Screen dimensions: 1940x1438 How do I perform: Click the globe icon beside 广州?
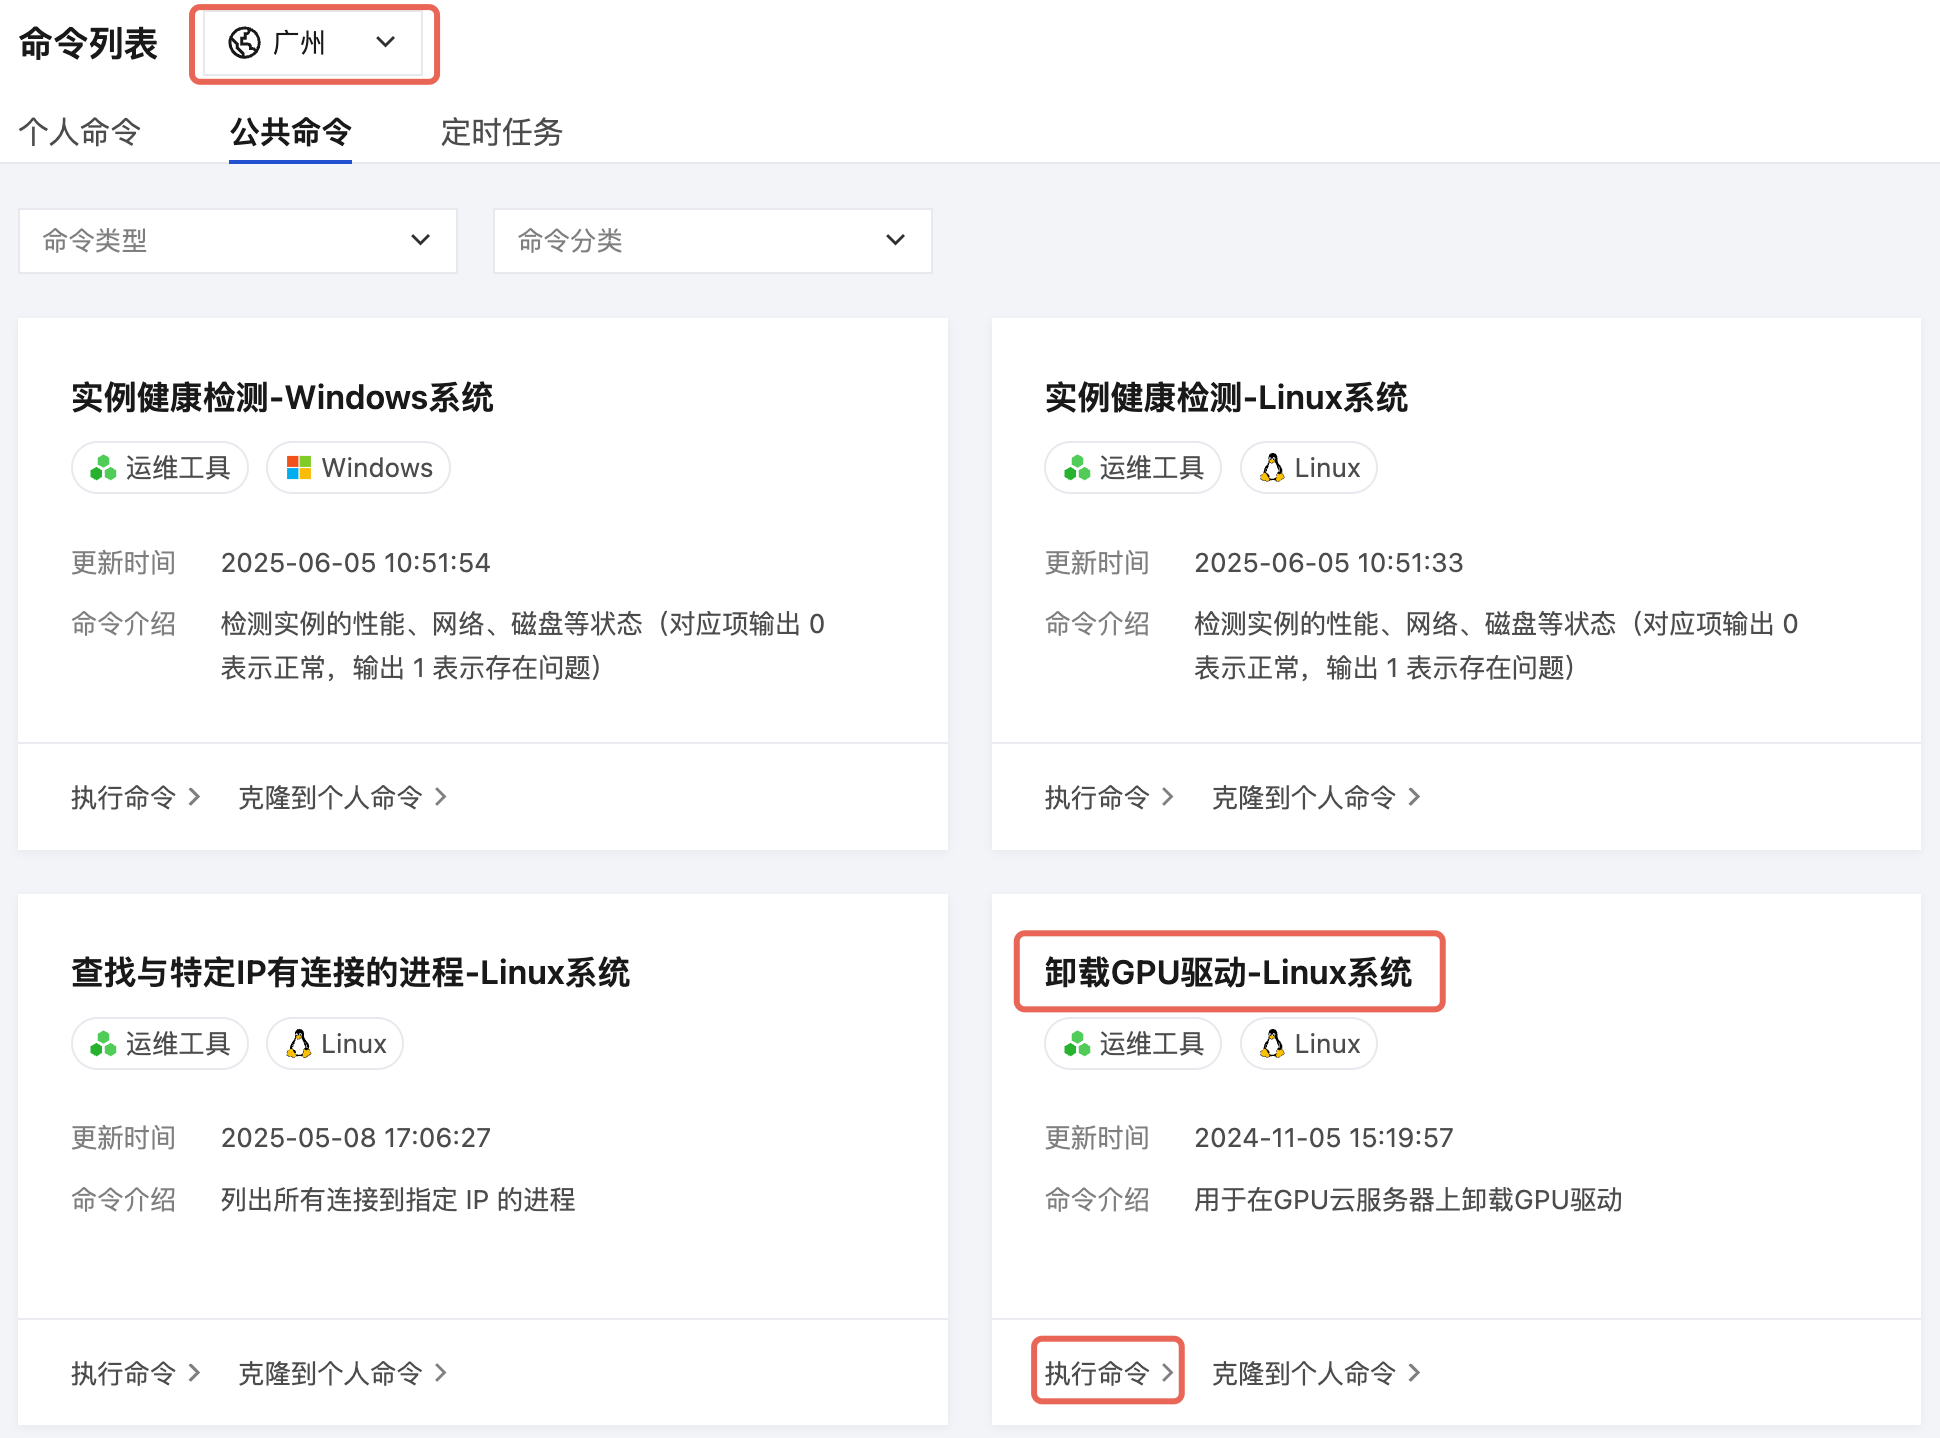pyautogui.click(x=244, y=43)
